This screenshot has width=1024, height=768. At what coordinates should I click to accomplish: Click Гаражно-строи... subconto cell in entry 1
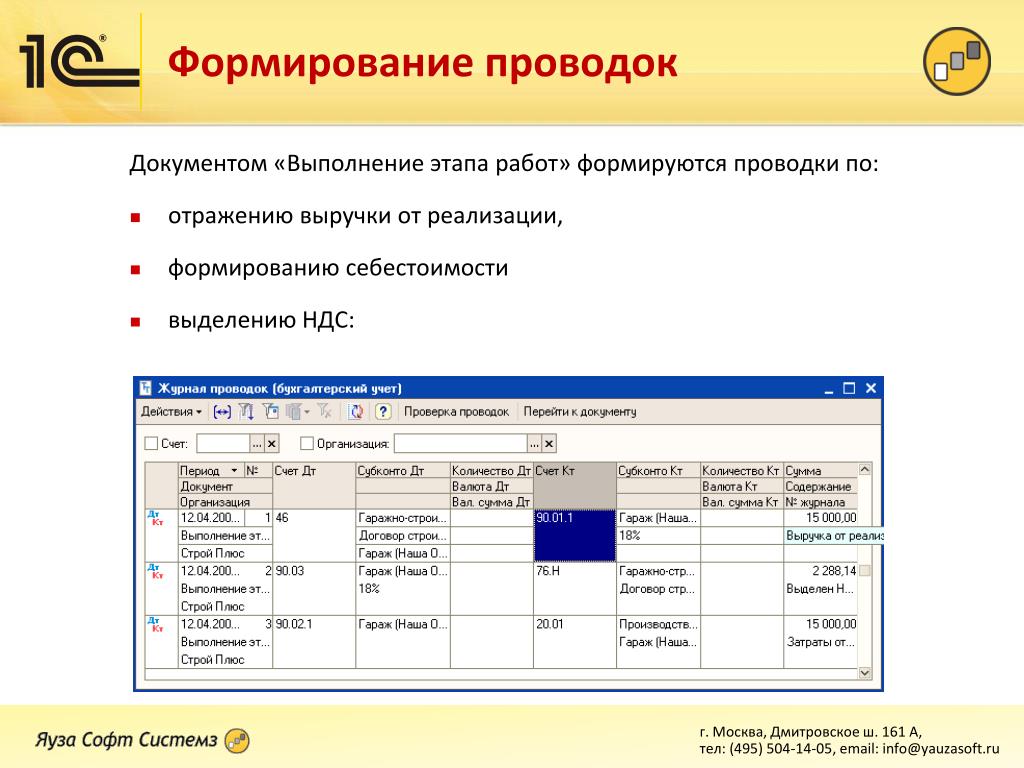click(x=403, y=519)
